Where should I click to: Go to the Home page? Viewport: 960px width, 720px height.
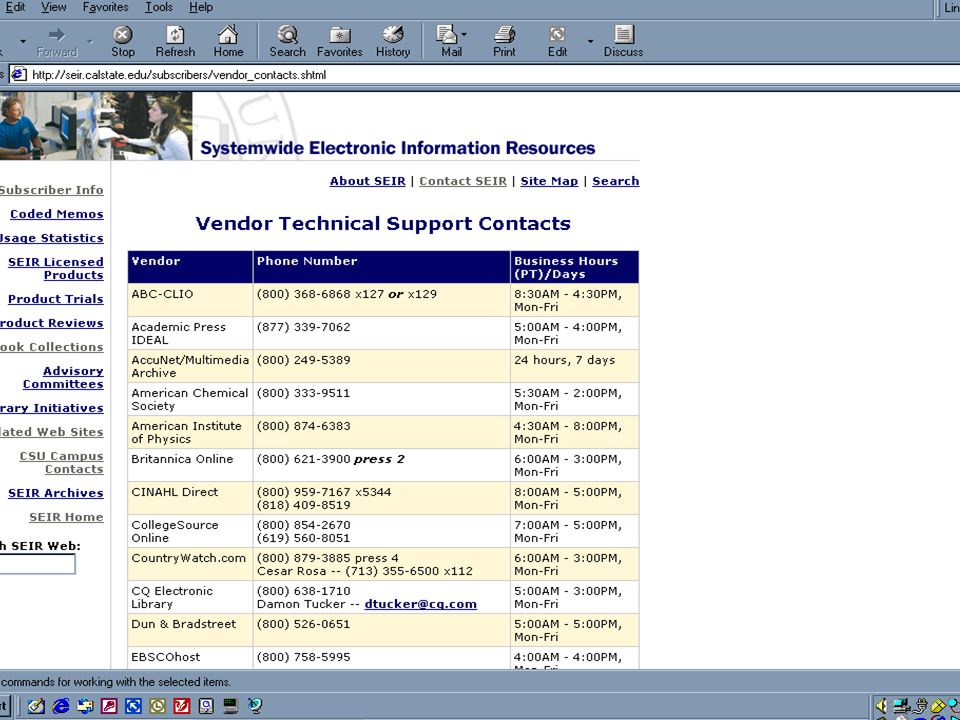[x=228, y=42]
